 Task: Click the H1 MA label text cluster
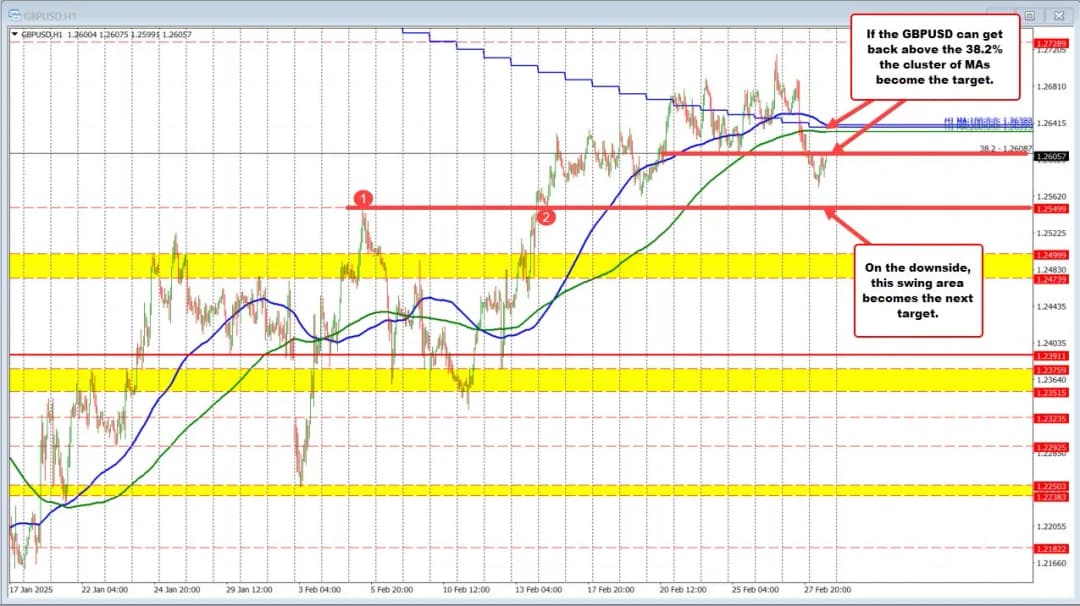[987, 125]
